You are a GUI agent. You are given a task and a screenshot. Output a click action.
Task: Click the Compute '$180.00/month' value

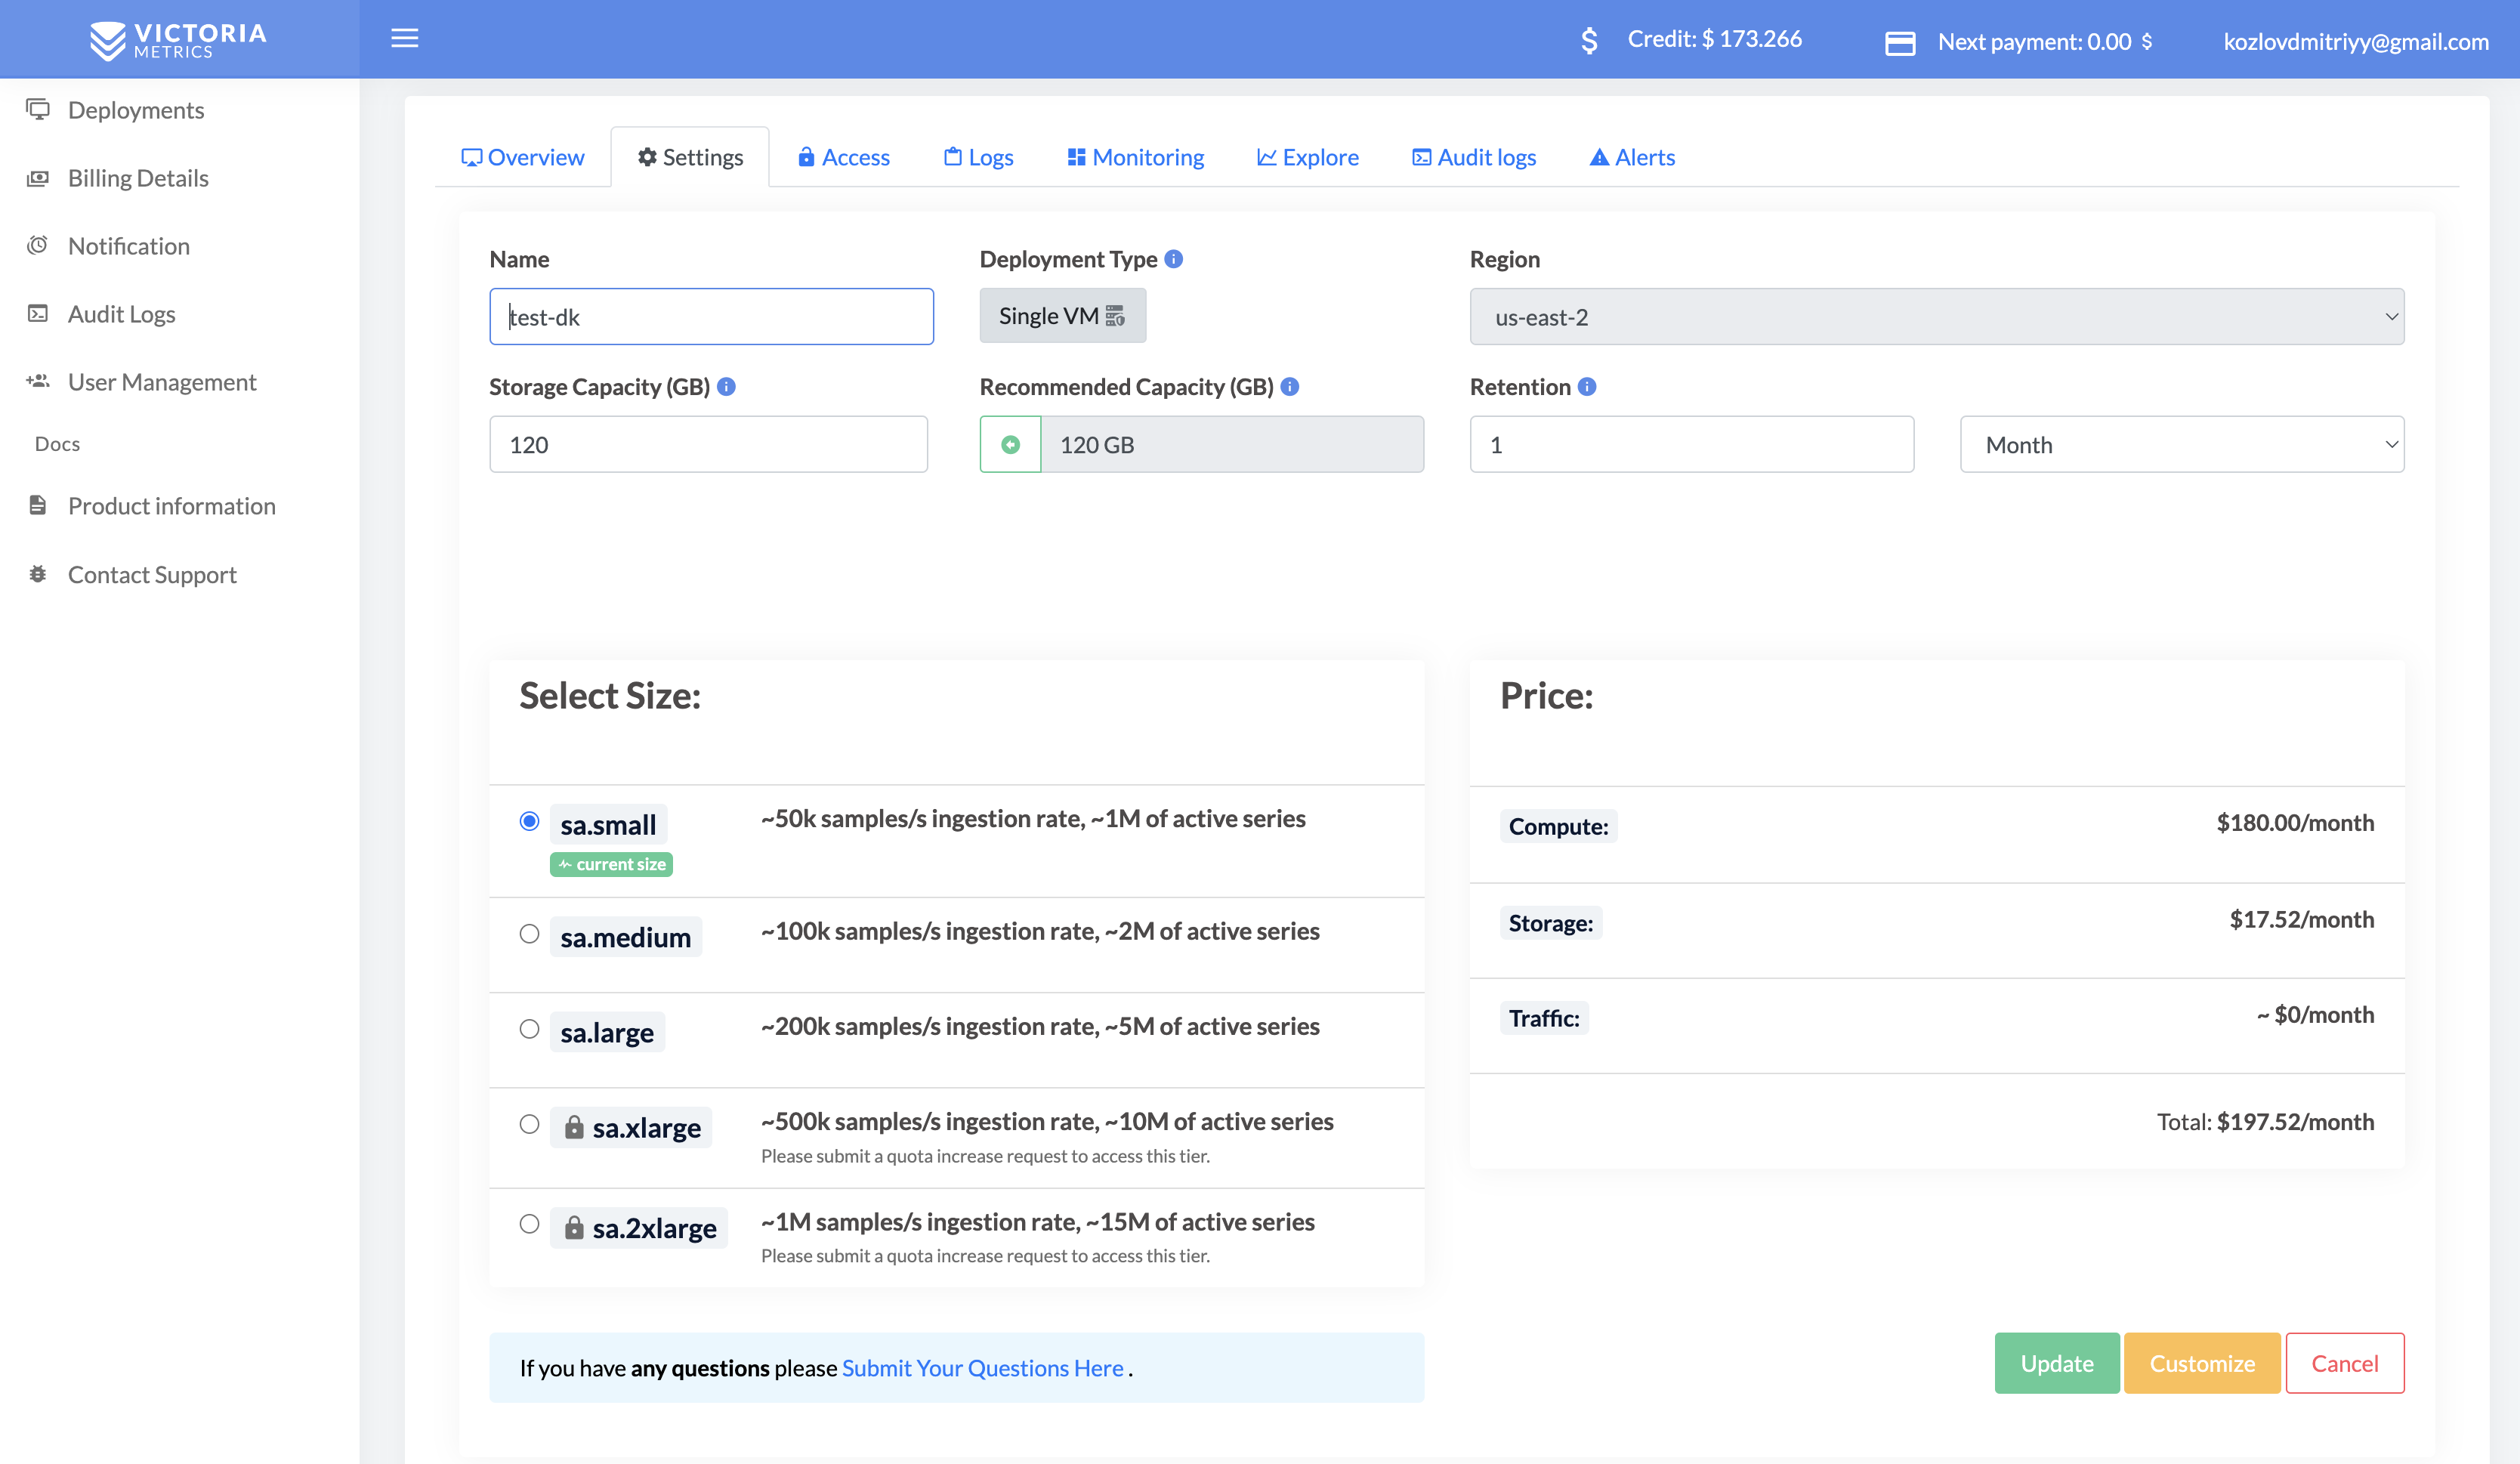tap(2295, 822)
